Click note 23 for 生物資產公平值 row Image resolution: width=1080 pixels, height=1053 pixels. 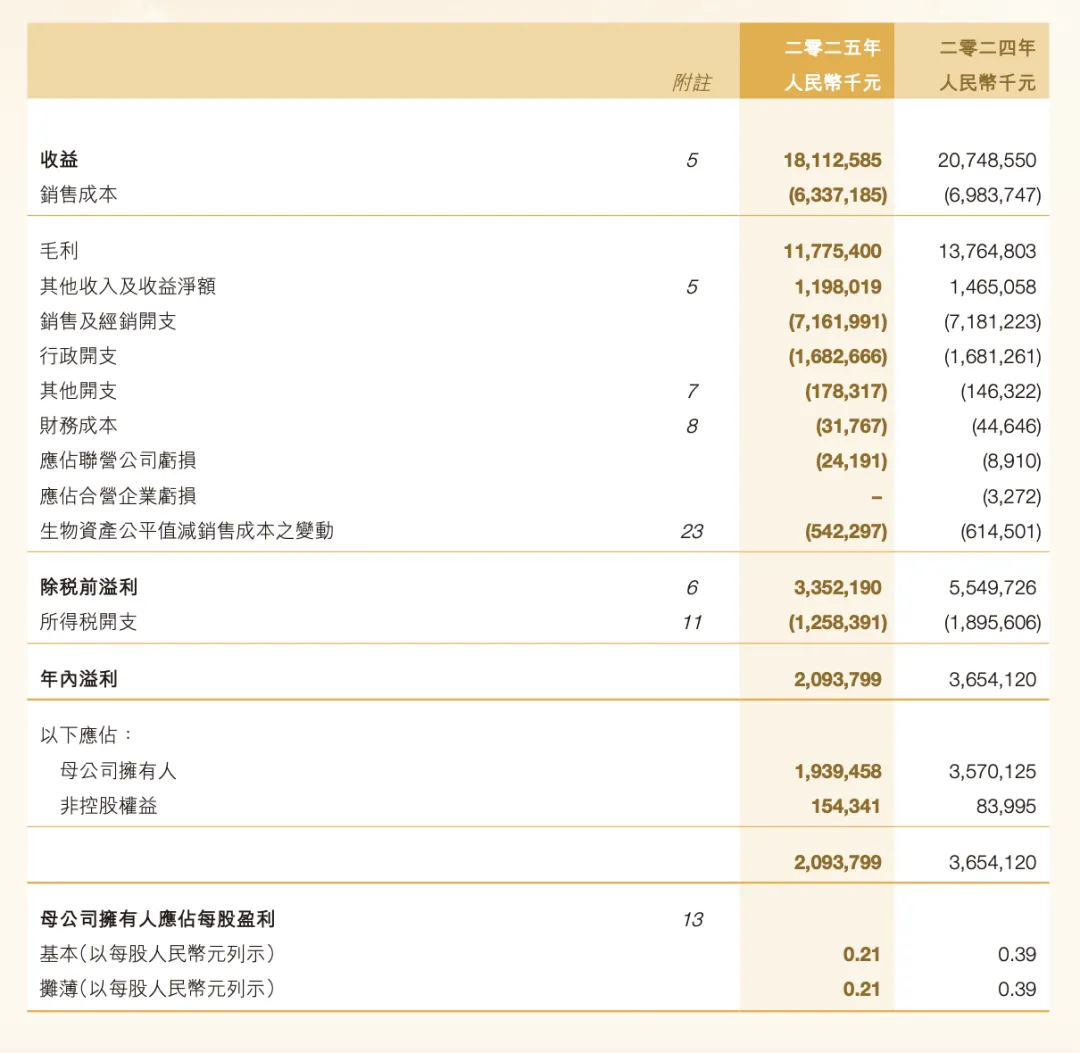pyautogui.click(x=692, y=531)
